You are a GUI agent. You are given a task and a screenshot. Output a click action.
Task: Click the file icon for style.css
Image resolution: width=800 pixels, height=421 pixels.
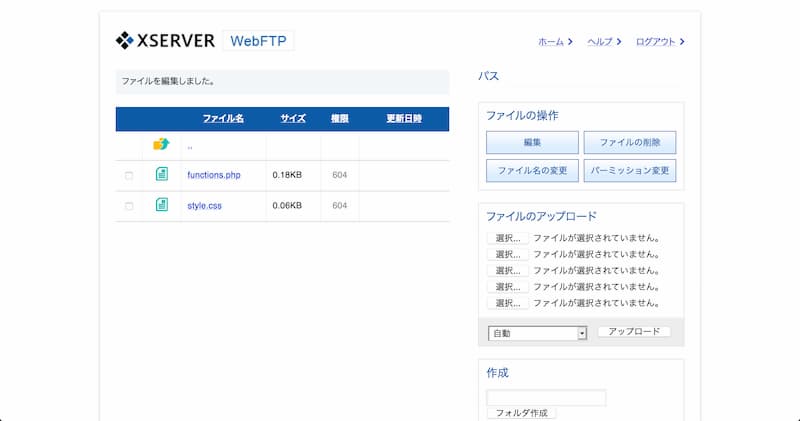click(162, 205)
